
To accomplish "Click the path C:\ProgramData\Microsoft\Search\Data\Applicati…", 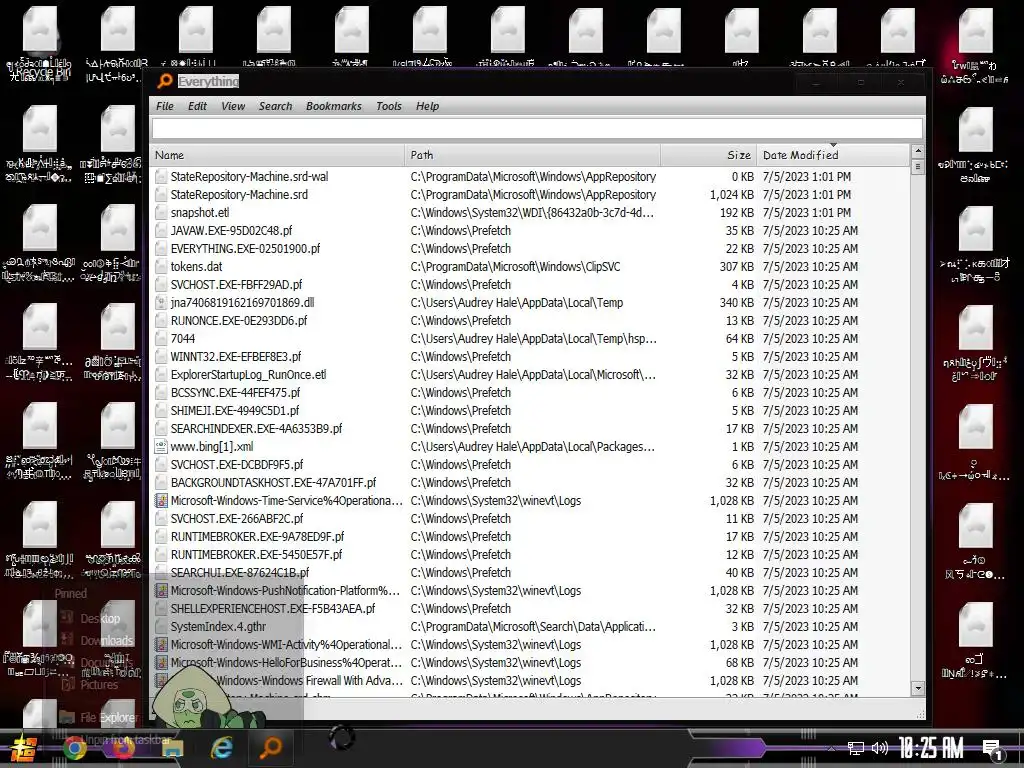I will (533, 627).
